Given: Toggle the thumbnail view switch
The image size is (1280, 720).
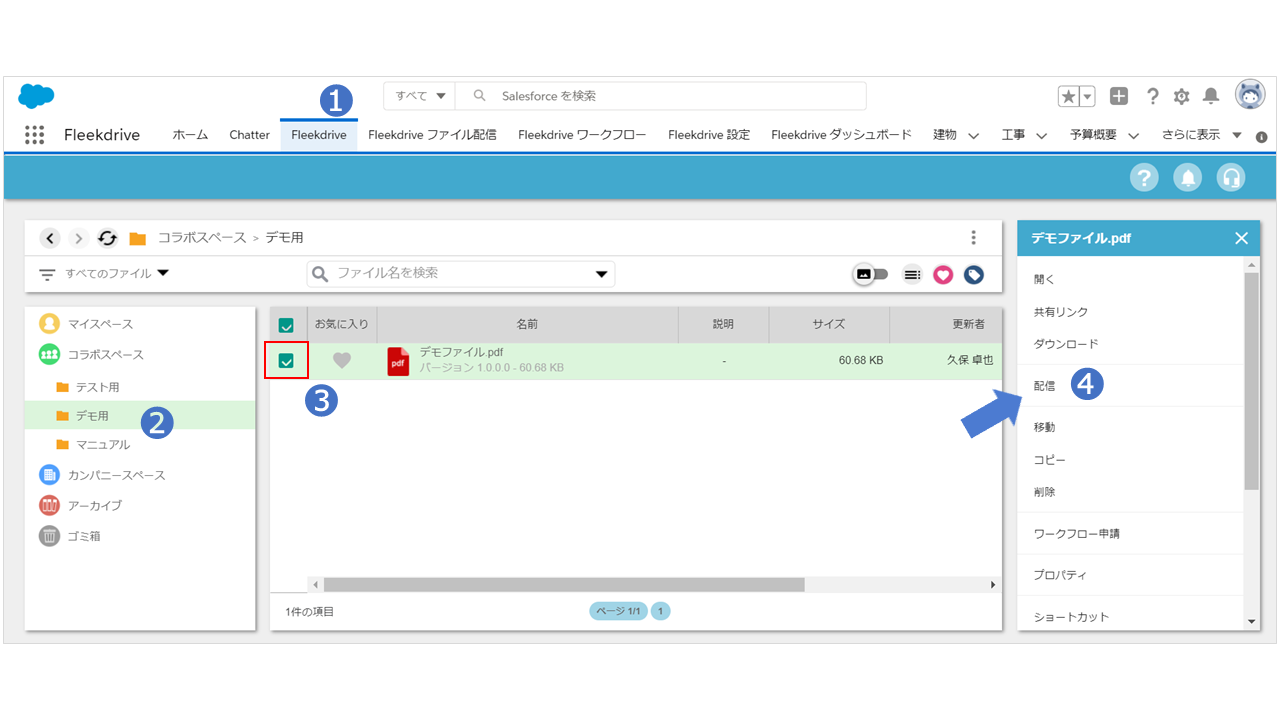Looking at the screenshot, I should (870, 274).
